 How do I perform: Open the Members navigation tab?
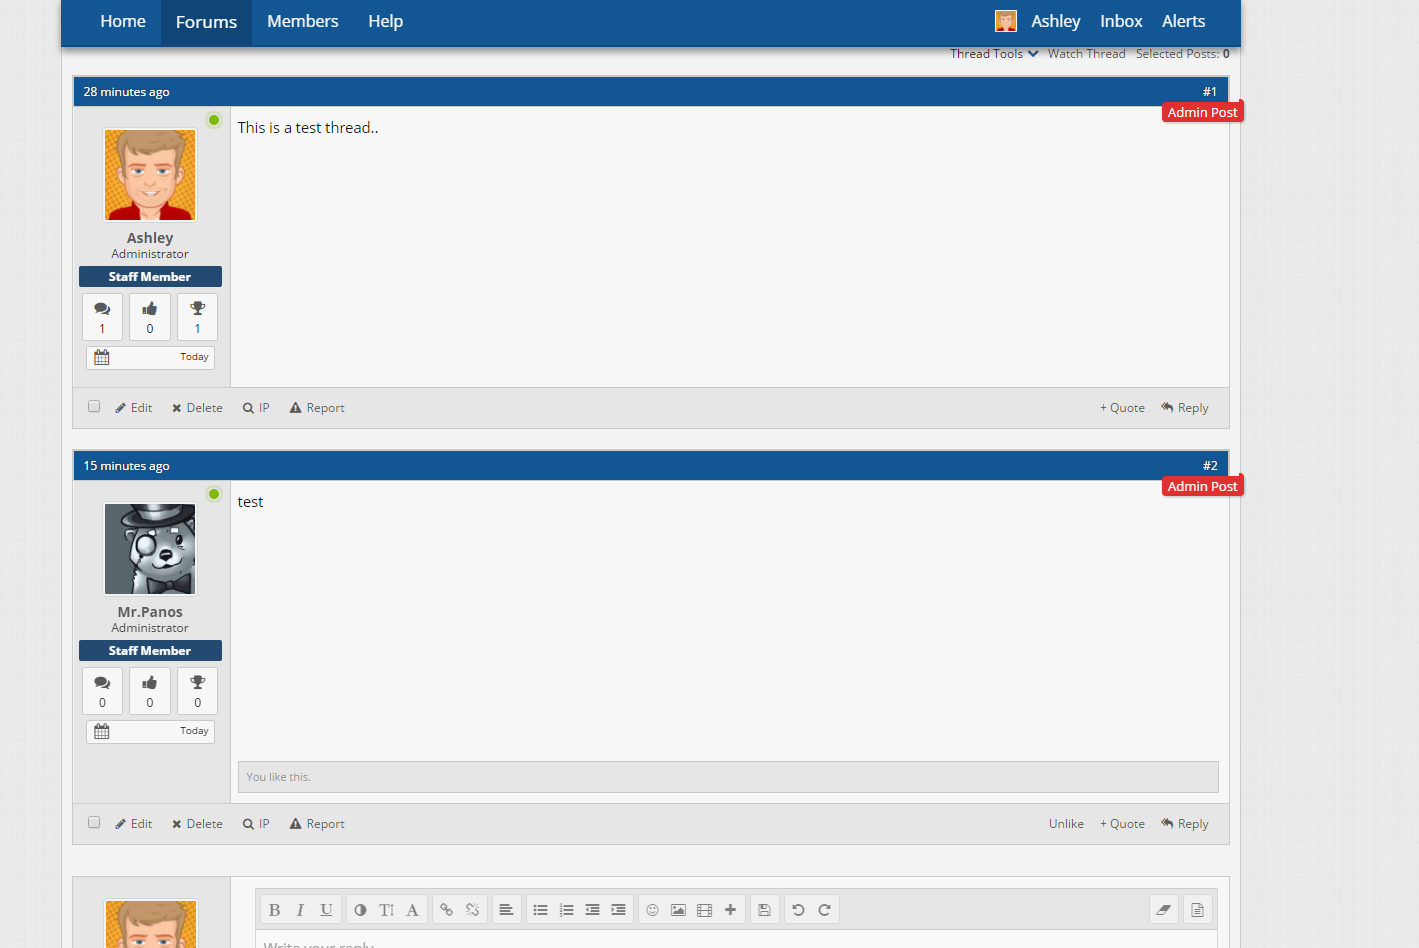point(303,22)
